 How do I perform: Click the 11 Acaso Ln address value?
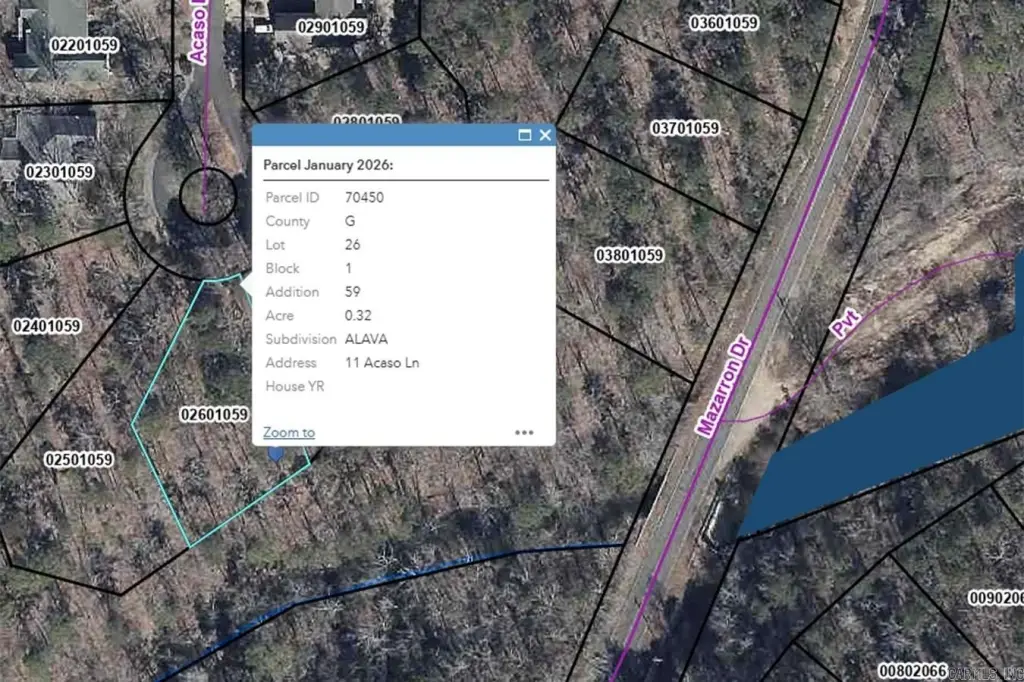[x=382, y=362]
